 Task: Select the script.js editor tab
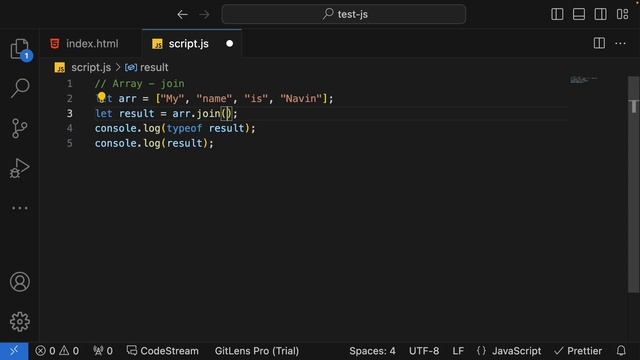tap(189, 44)
